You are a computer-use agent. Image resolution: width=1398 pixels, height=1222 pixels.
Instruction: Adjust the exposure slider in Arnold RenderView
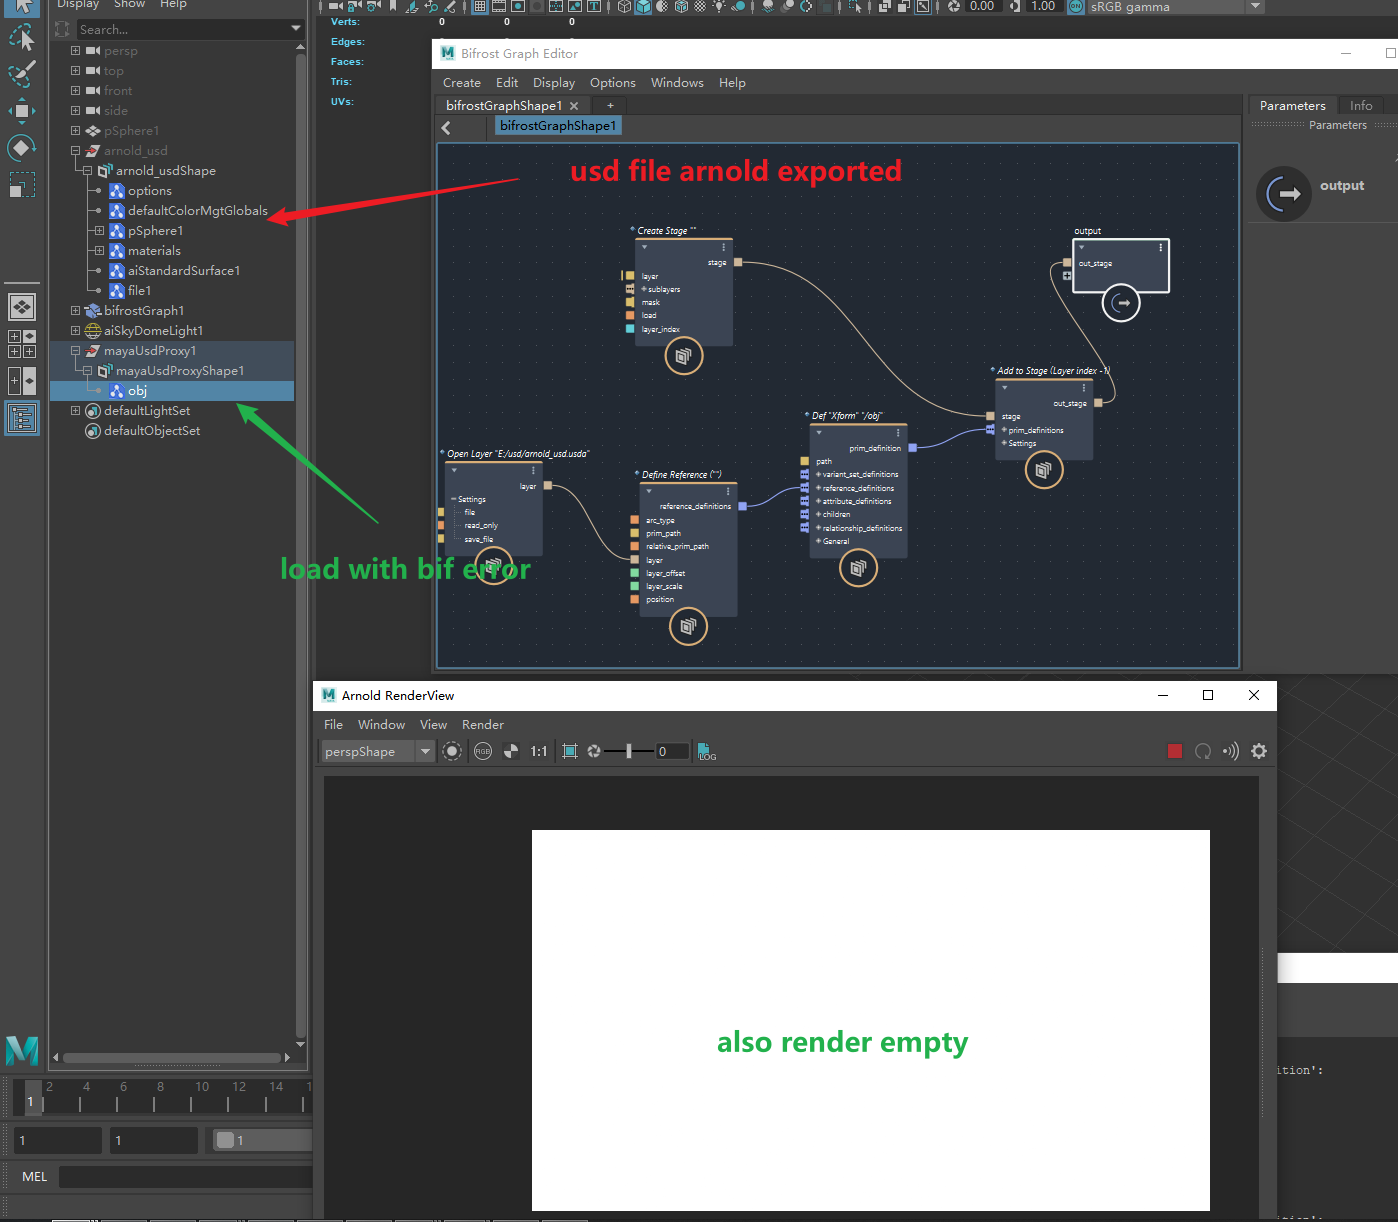pos(630,751)
